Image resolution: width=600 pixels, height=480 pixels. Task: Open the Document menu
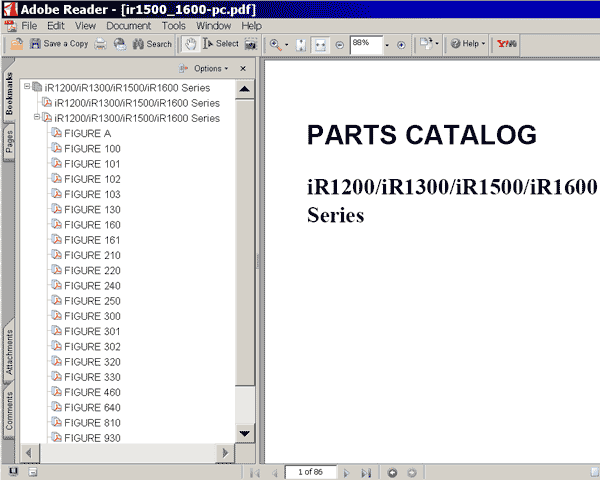pos(129,26)
